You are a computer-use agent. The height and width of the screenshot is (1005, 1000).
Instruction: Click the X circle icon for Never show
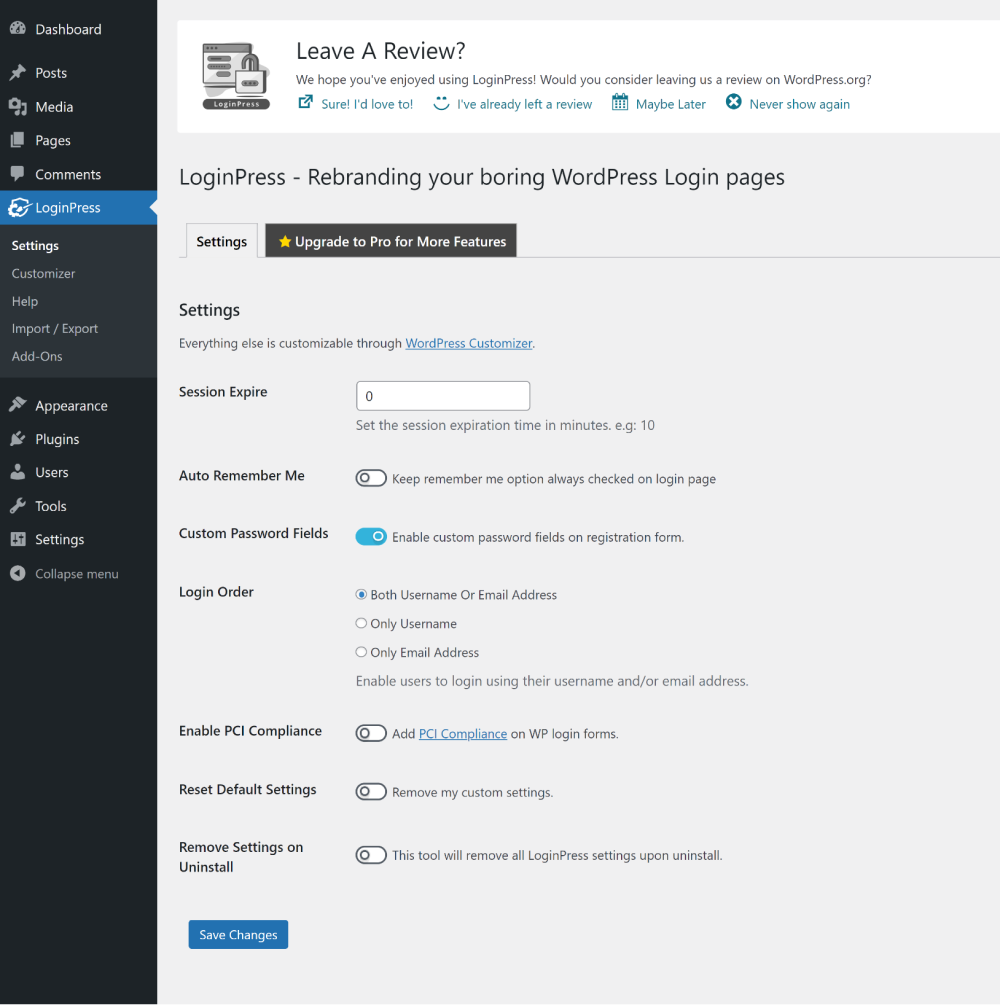733,102
